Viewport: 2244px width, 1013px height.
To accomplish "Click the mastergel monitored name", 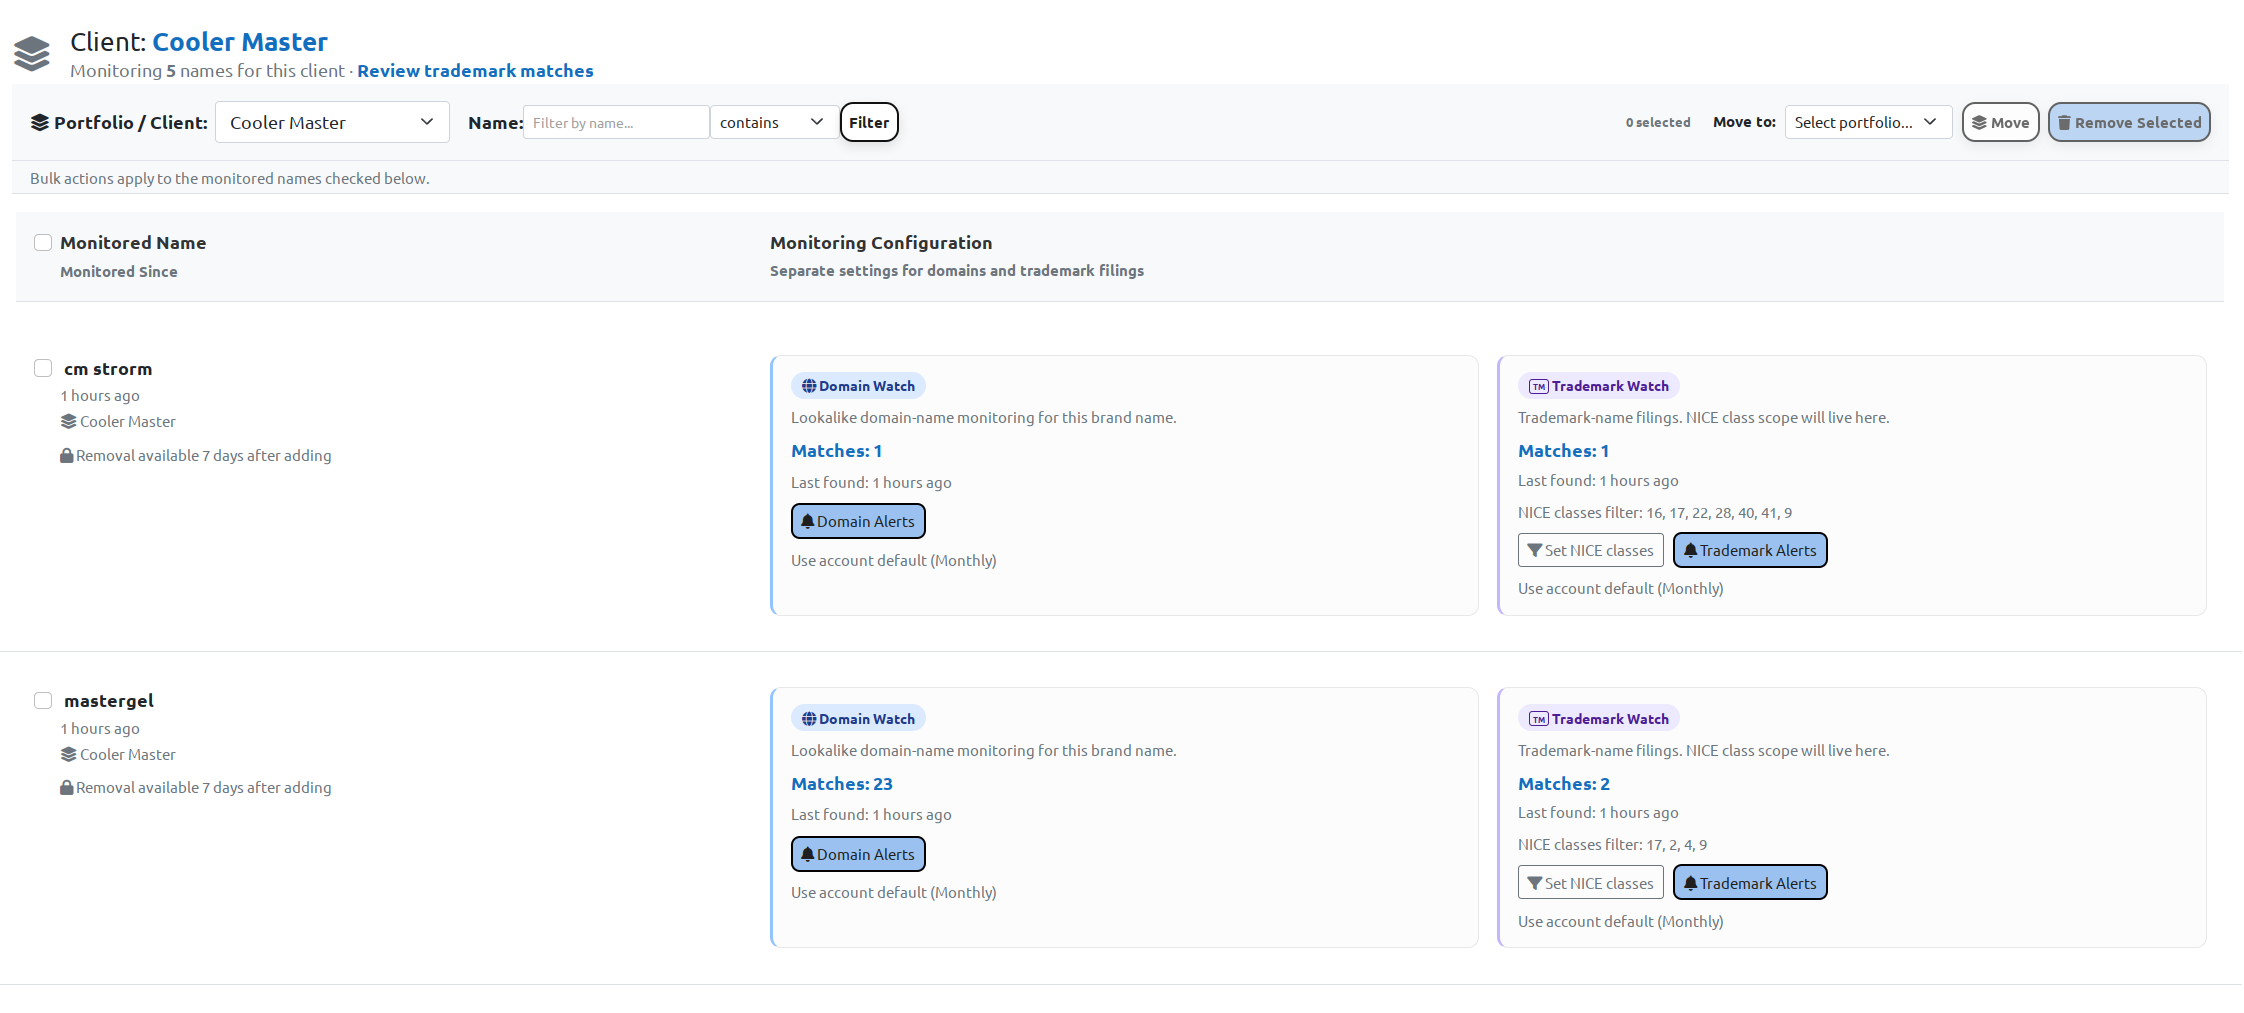I will [109, 701].
